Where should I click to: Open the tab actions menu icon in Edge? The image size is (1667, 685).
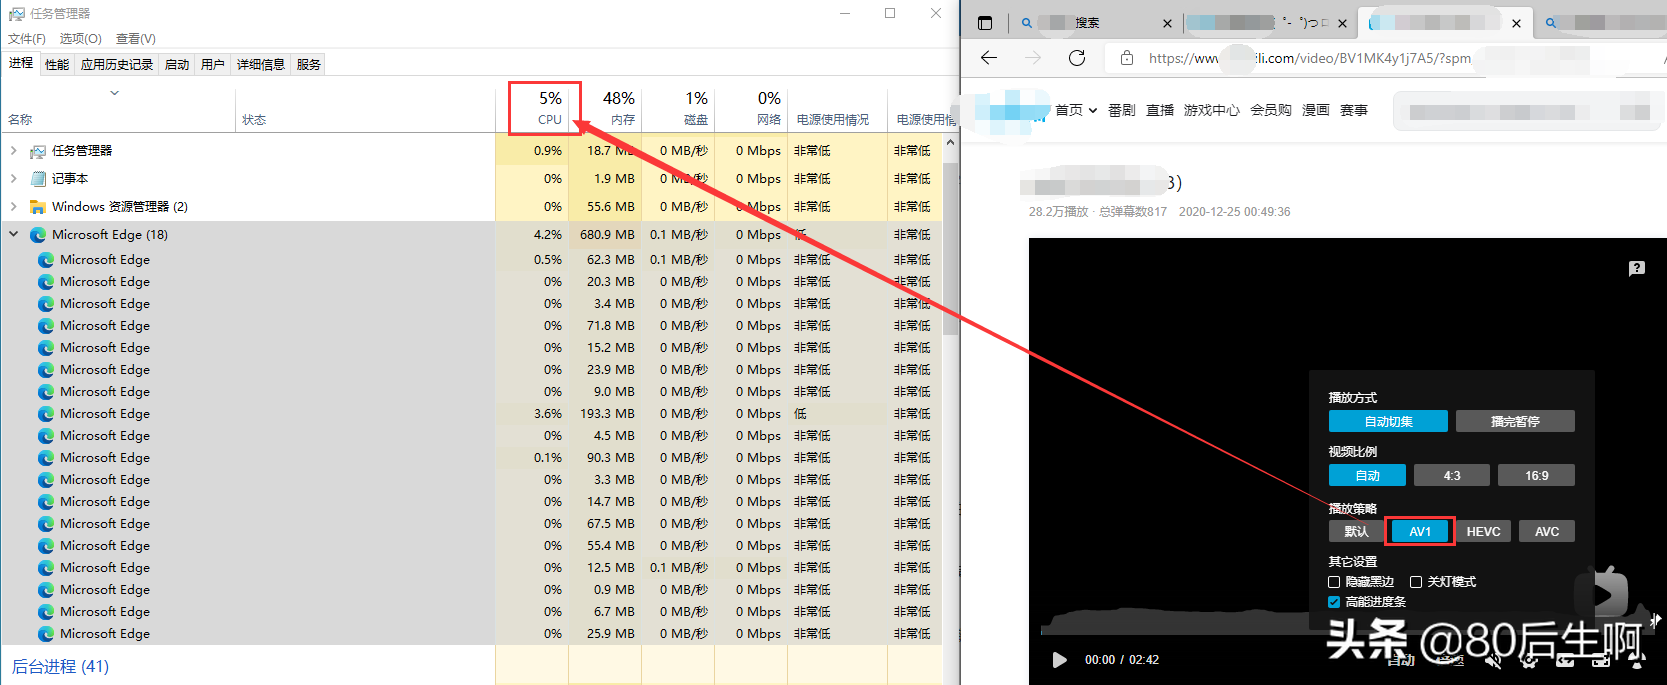[x=985, y=23]
